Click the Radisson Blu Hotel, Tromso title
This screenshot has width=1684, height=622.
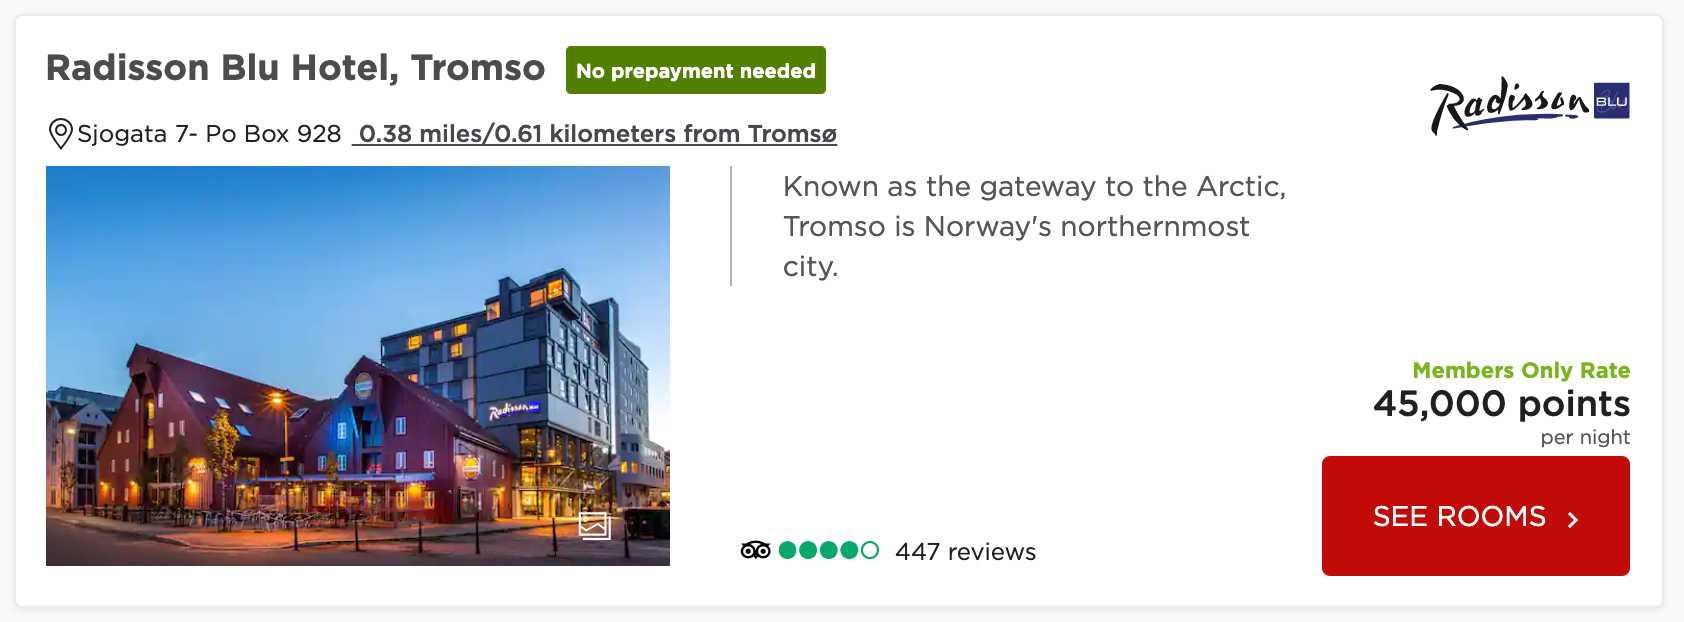click(295, 68)
